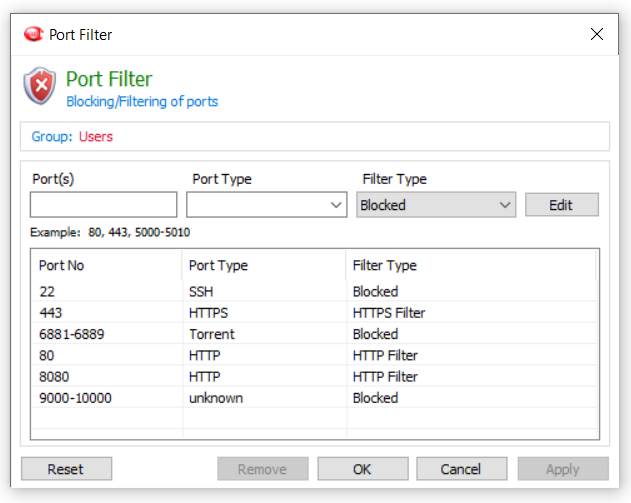Sort by Port No column header
The image size is (631, 503).
[107, 265]
